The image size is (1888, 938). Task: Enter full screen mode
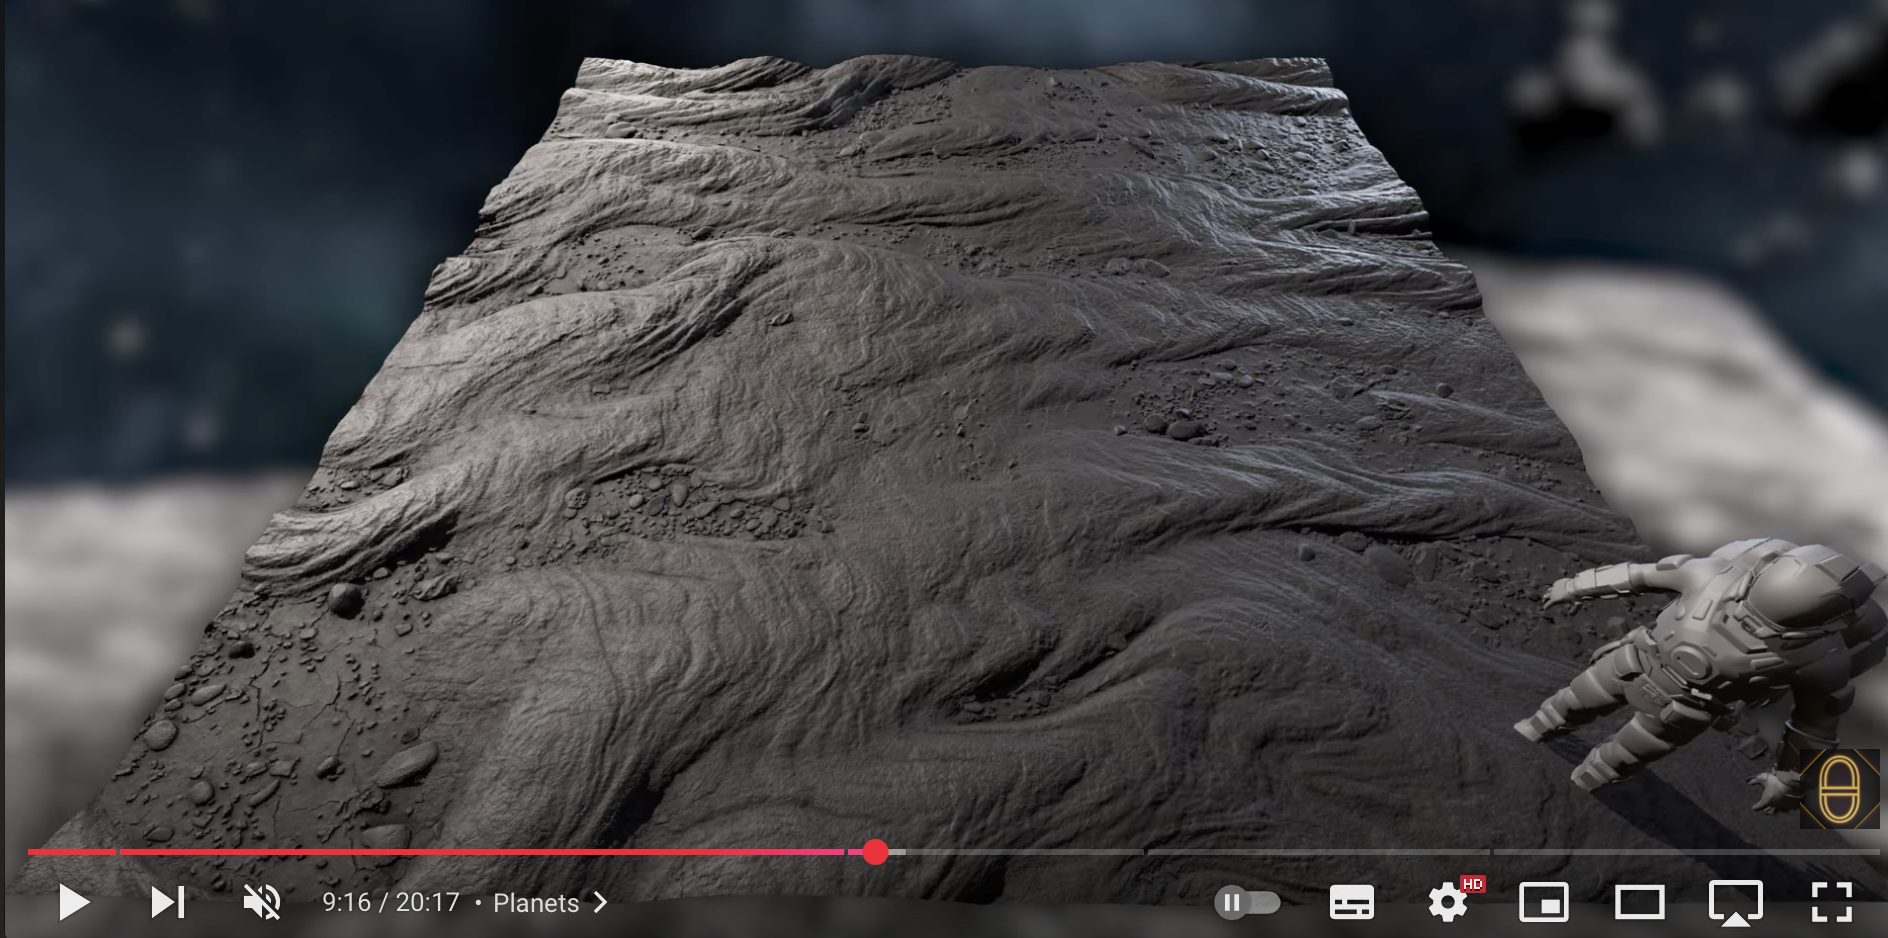[1831, 903]
